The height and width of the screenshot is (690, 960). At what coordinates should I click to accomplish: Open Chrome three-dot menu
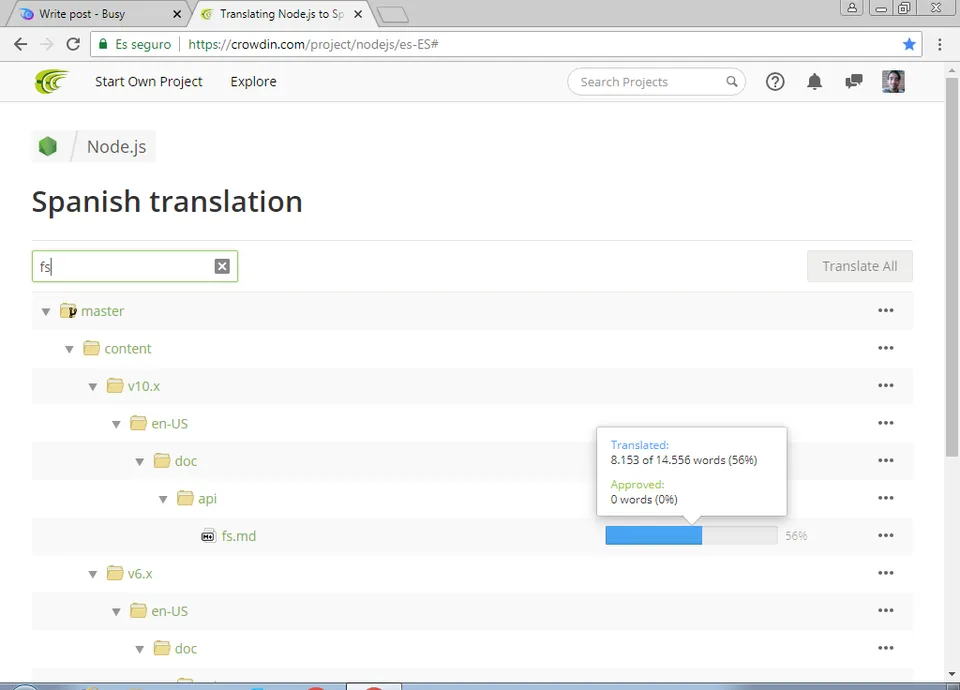tap(940, 44)
